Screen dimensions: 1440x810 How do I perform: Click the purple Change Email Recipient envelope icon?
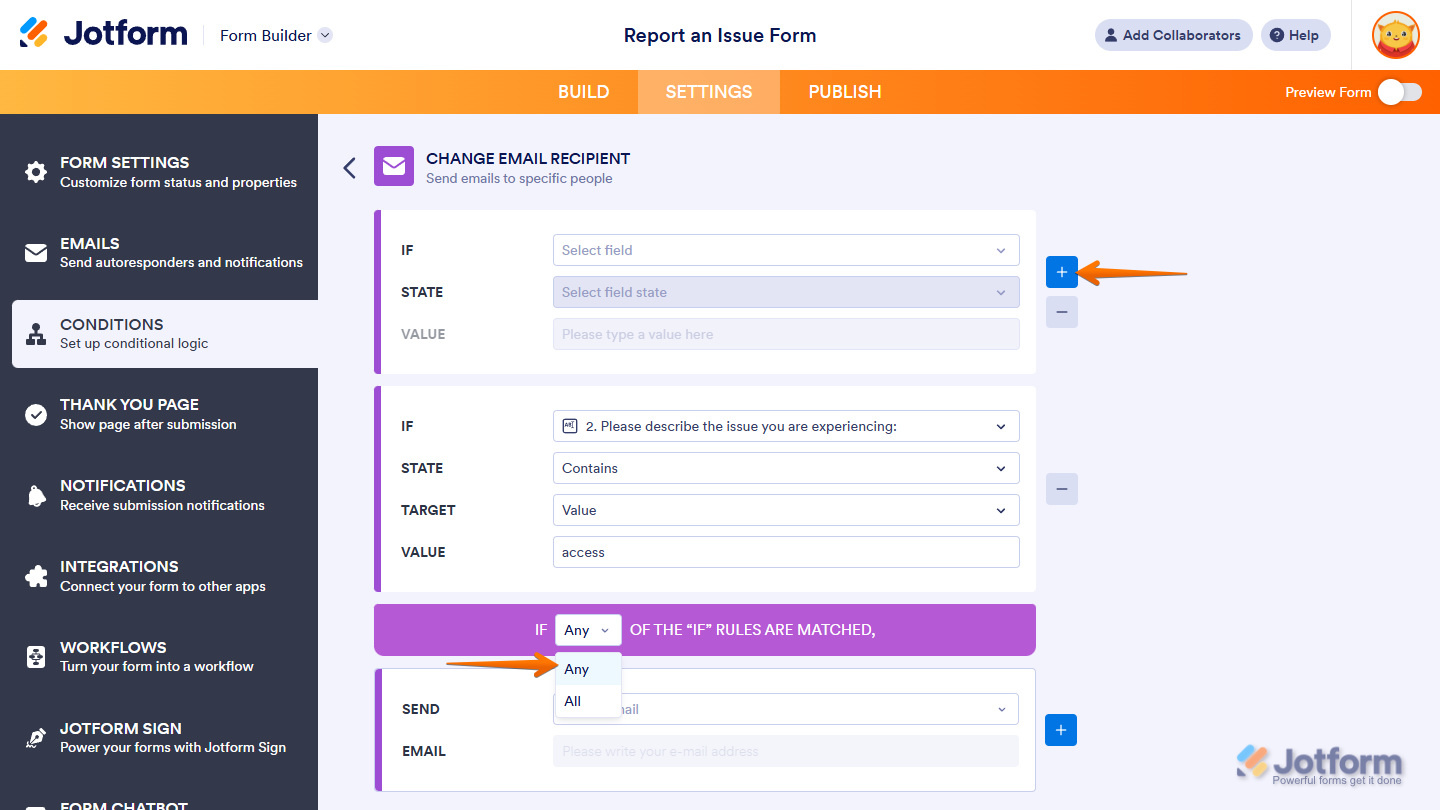click(x=393, y=166)
